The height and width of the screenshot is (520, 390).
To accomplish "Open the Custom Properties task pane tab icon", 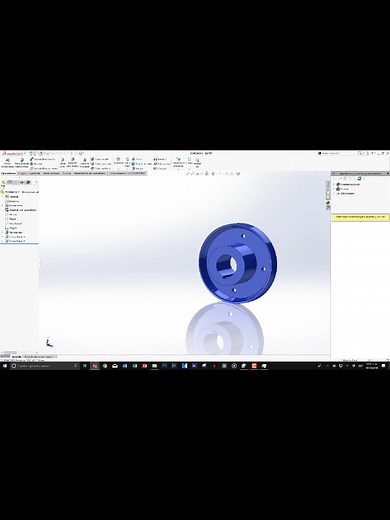I will pyautogui.click(x=328, y=208).
